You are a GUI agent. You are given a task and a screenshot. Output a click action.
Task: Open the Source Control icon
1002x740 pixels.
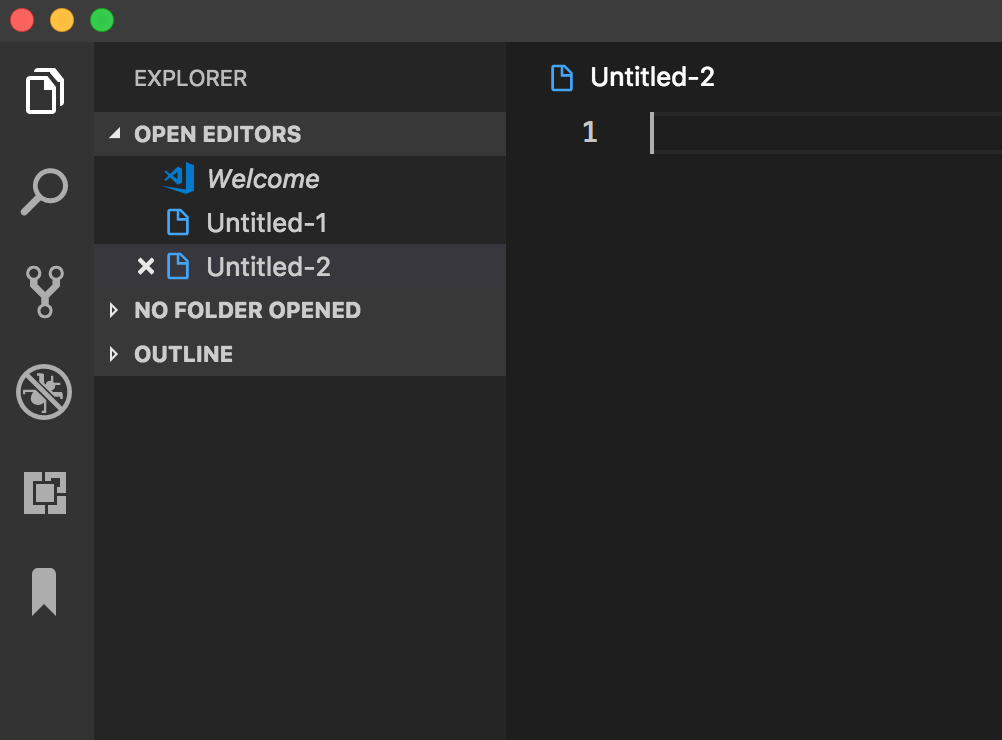click(x=44, y=291)
